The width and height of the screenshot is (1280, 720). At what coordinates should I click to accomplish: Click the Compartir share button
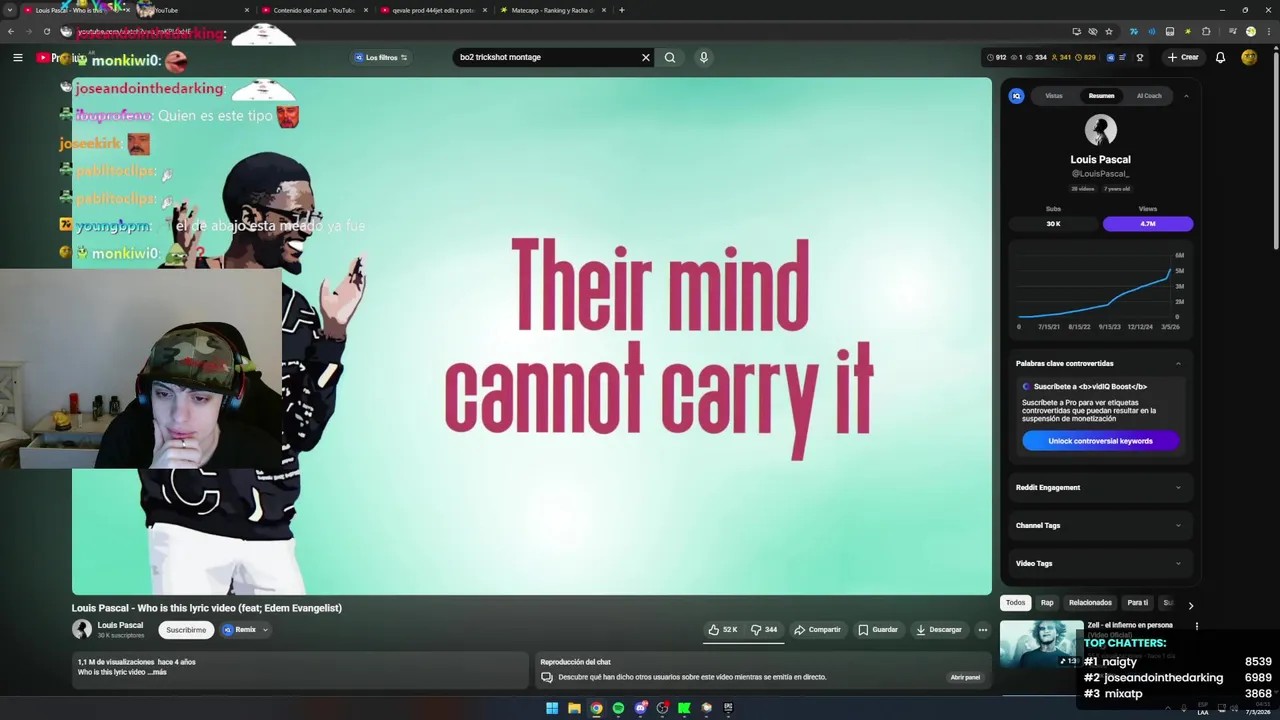point(817,630)
